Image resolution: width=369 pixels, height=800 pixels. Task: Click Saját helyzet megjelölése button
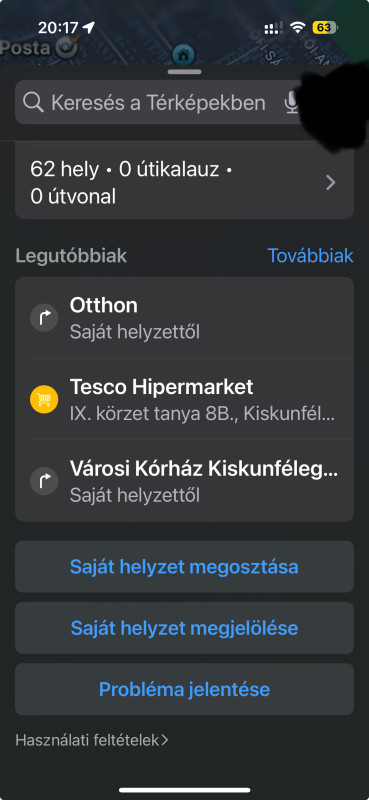[184, 628]
